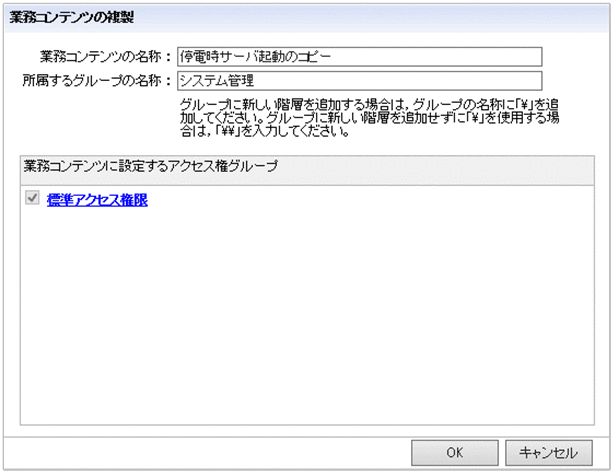
Task: Toggle the 標準アクセス権限 checkbox
Action: pos(32,197)
